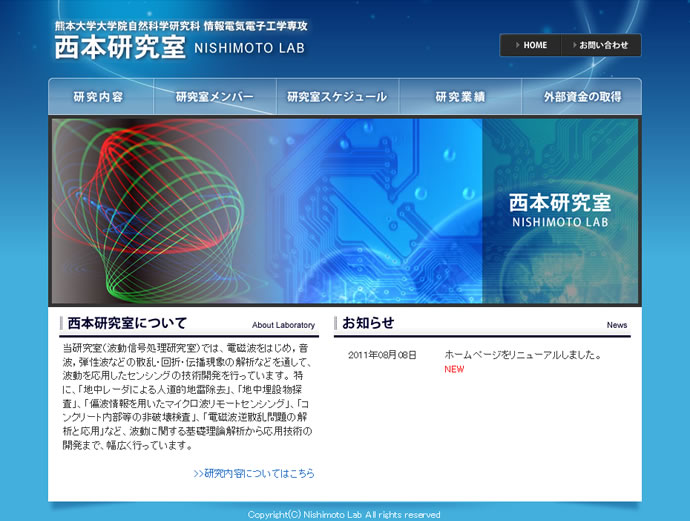The width and height of the screenshot is (690, 521).
Task: Click the 西本研究室 NISHIMOTO LAB header logo
Action: pos(180,47)
